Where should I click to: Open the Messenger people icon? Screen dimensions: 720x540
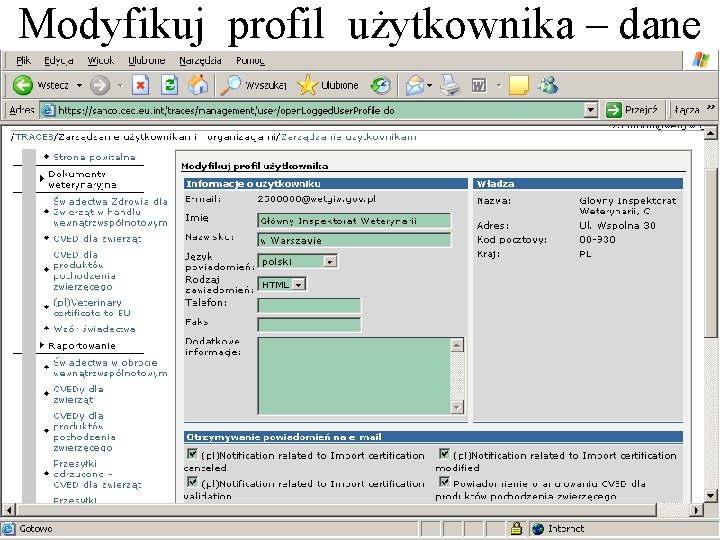coord(548,85)
